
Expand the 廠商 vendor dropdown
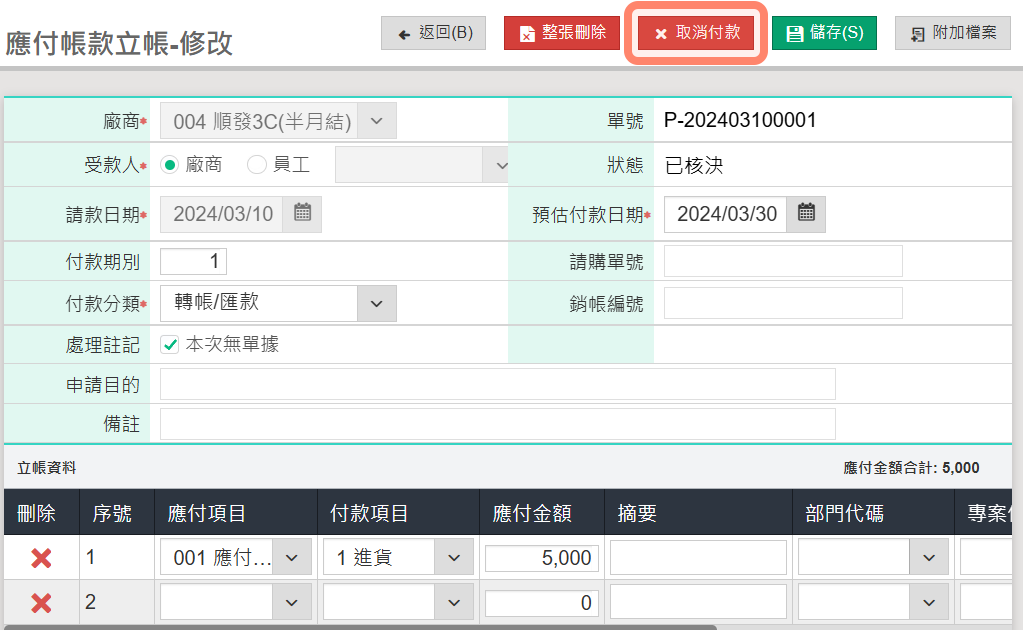376,121
